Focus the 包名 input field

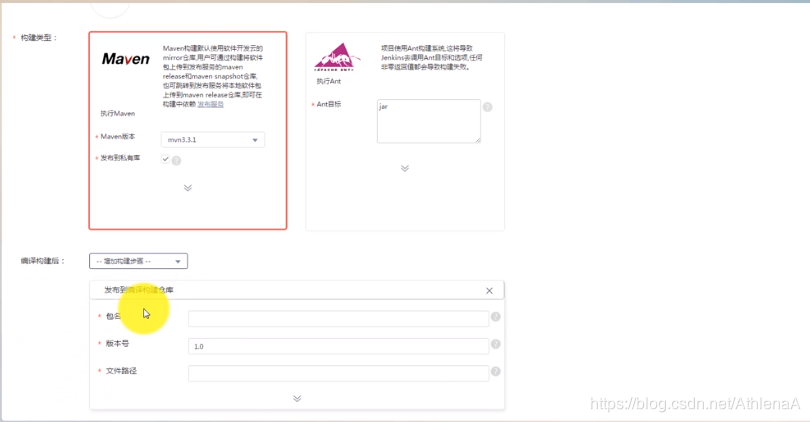click(x=338, y=319)
